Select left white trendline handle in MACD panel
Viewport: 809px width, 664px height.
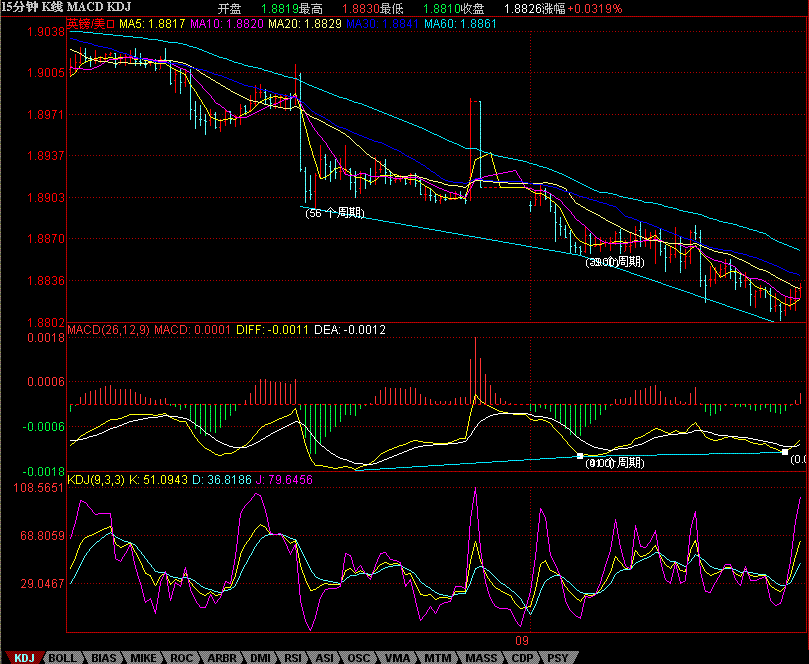point(580,456)
